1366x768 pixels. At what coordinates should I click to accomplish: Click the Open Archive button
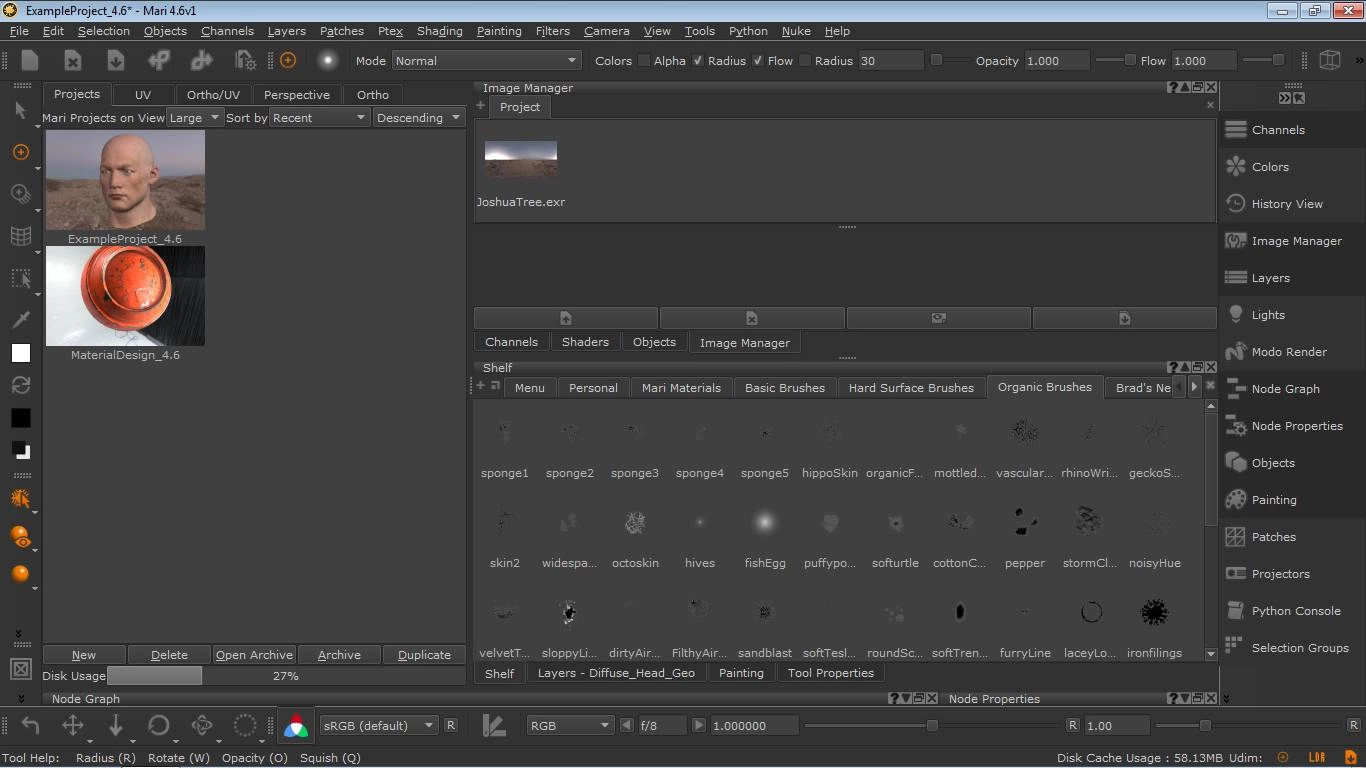[254, 655]
